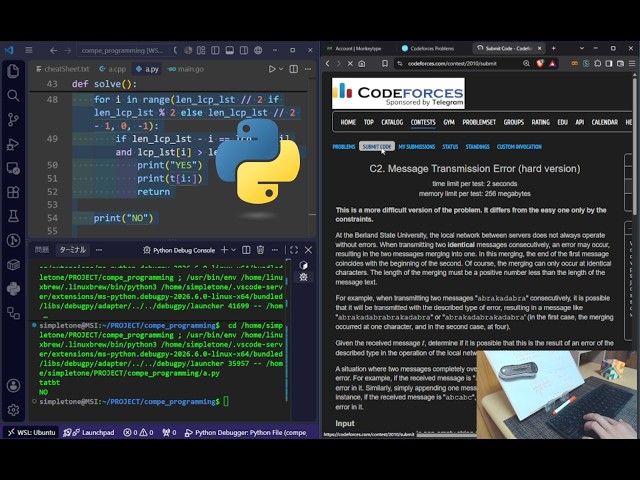Open terminal panel More Actions ellipsis
Image resolution: width=640 pixels, height=480 pixels.
click(x=275, y=250)
